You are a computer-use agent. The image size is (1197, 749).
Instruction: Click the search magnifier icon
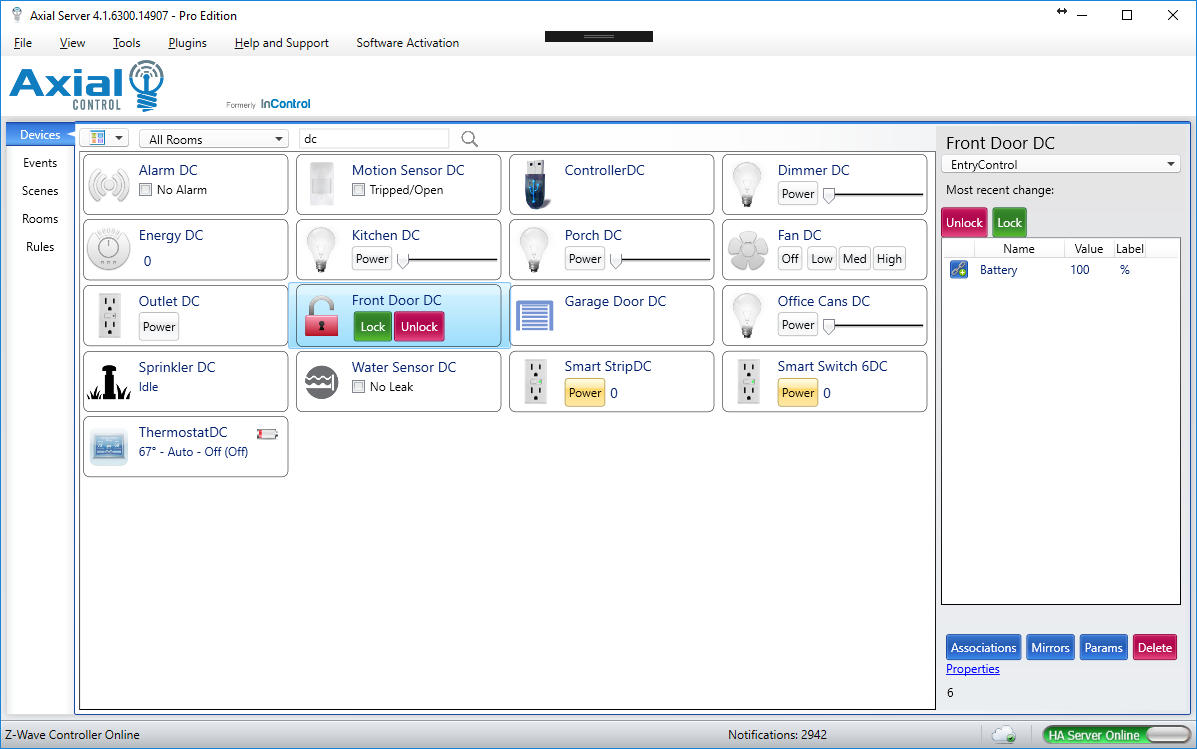coord(469,139)
